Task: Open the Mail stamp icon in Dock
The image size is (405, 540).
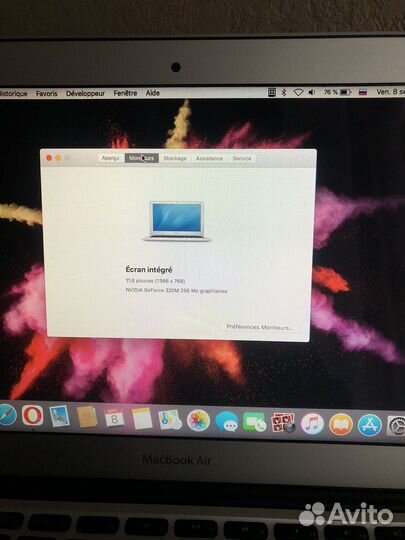Action: 59,416
